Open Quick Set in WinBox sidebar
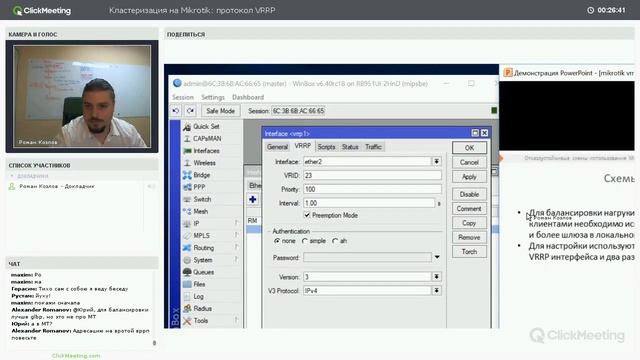The height and width of the screenshot is (360, 640). 206,127
